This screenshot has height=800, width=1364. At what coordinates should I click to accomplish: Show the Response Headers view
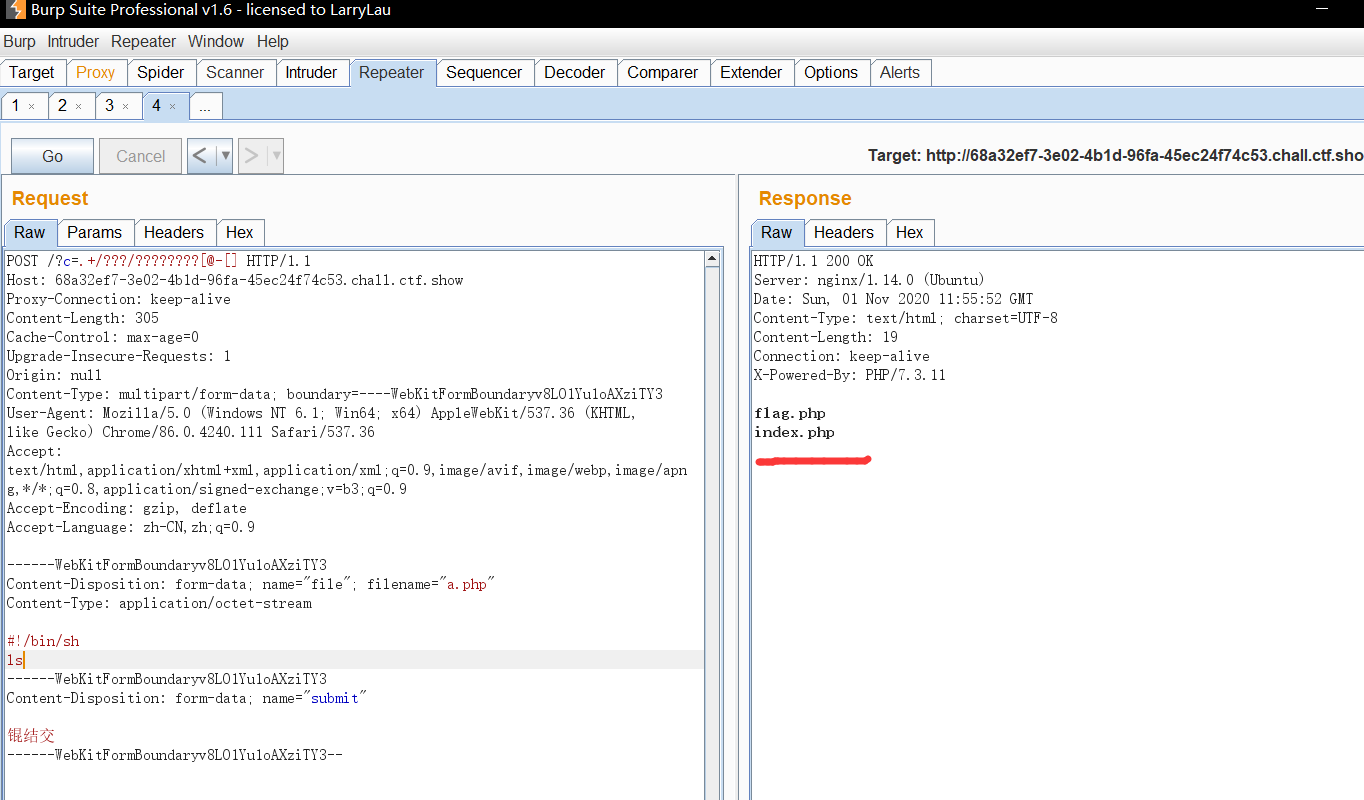pos(844,232)
